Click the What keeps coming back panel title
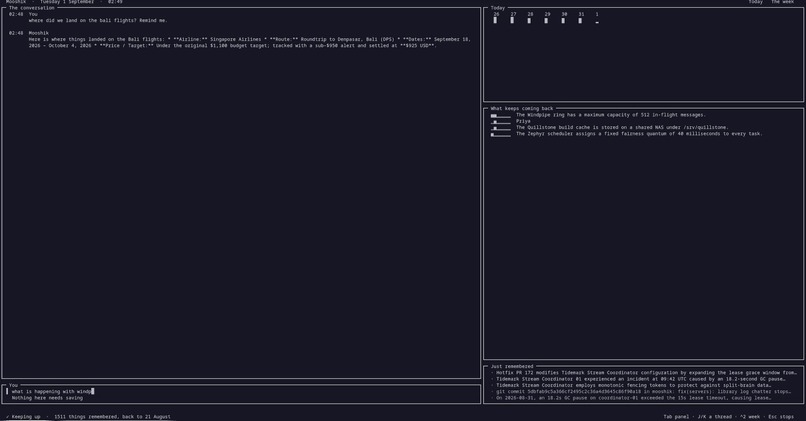This screenshot has height=421, width=806. click(x=522, y=108)
